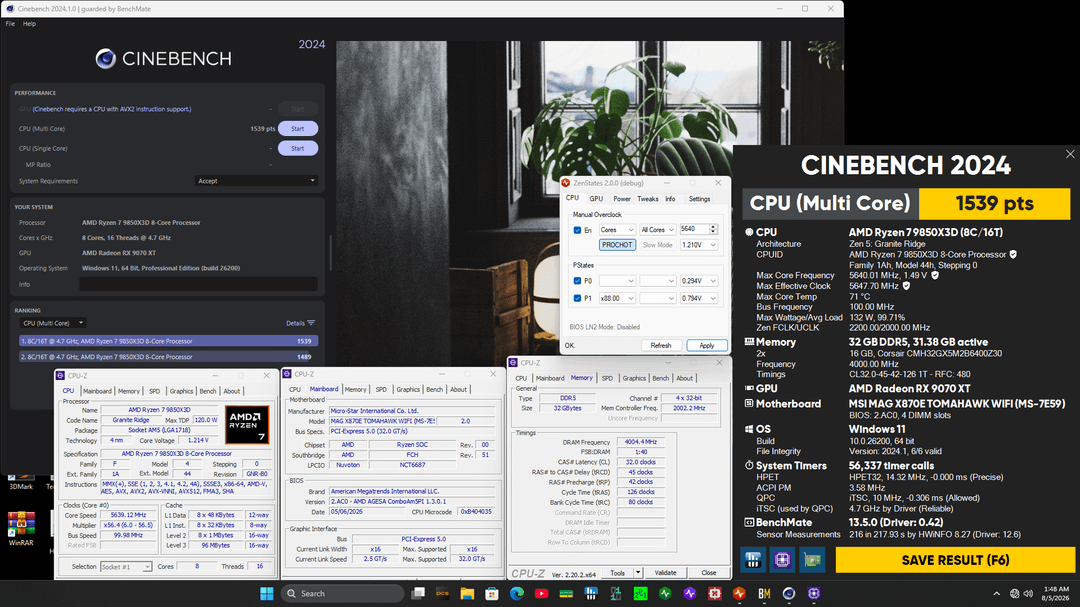Open the purple waveform taskbar icon
Viewport: 1080px width, 607px height.
pos(689,593)
